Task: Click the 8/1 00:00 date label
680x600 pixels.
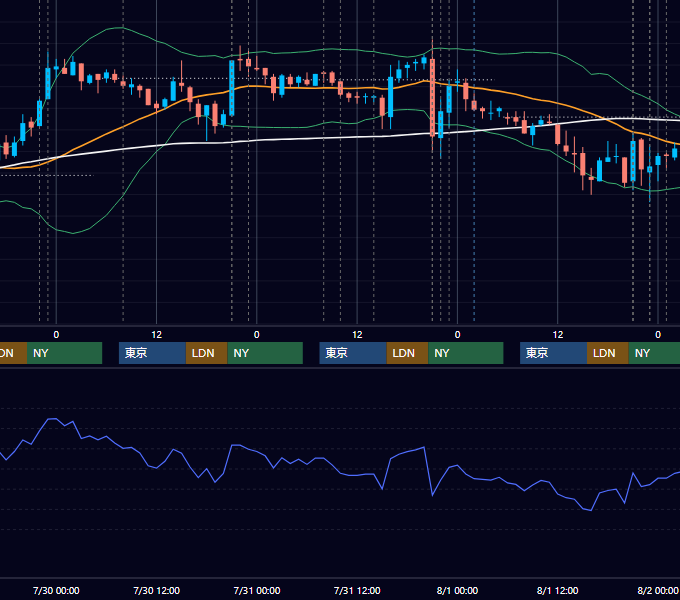Action: (457, 590)
